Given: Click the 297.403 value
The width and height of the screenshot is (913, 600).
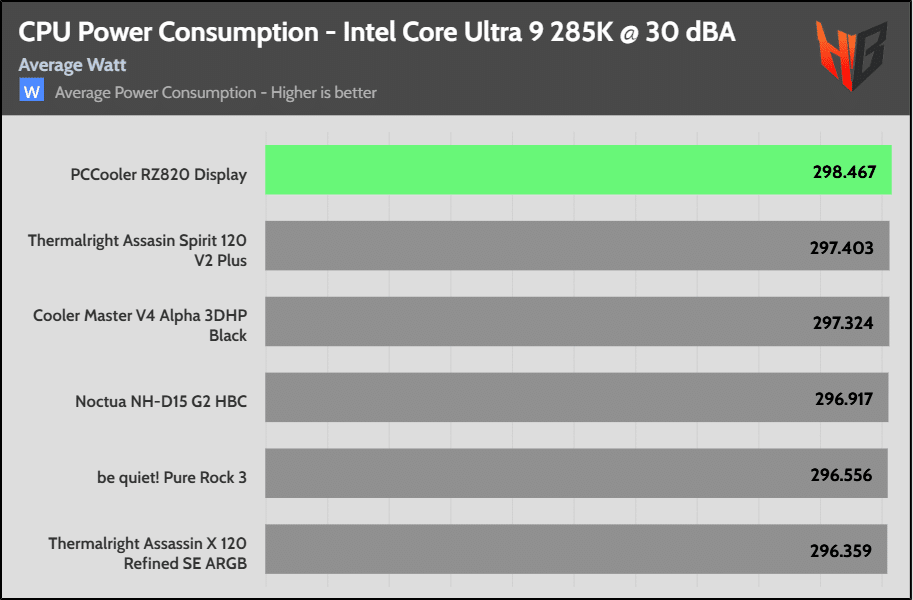Looking at the screenshot, I should point(841,247).
